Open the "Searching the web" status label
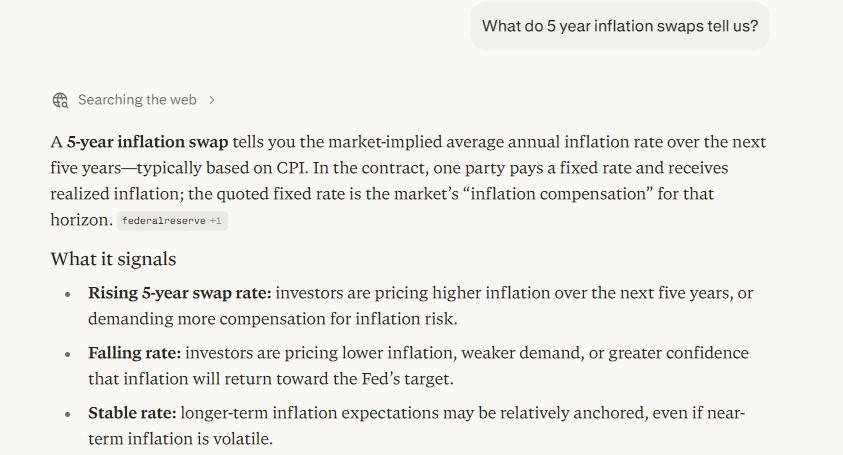This screenshot has height=455, width=843. 137,100
